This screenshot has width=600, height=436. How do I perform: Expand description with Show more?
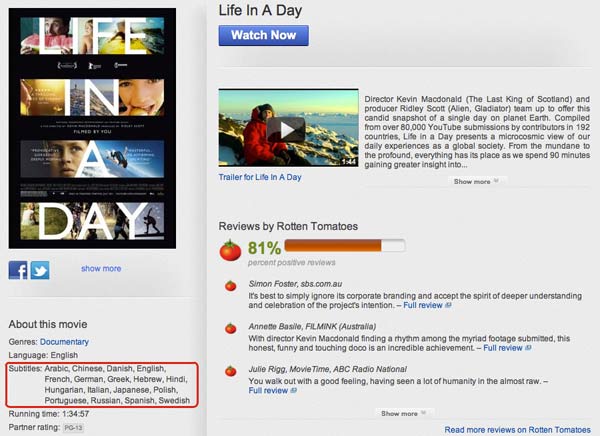476,181
